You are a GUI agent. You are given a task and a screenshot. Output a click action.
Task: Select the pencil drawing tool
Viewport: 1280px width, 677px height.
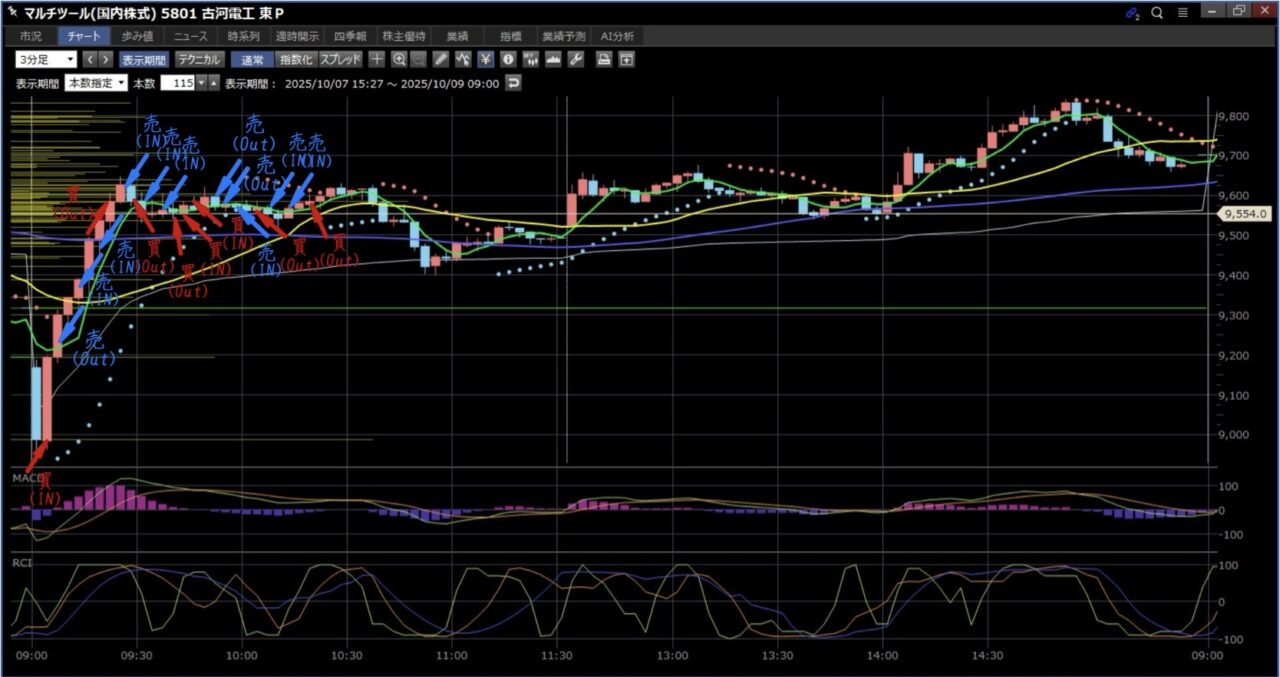click(x=441, y=59)
